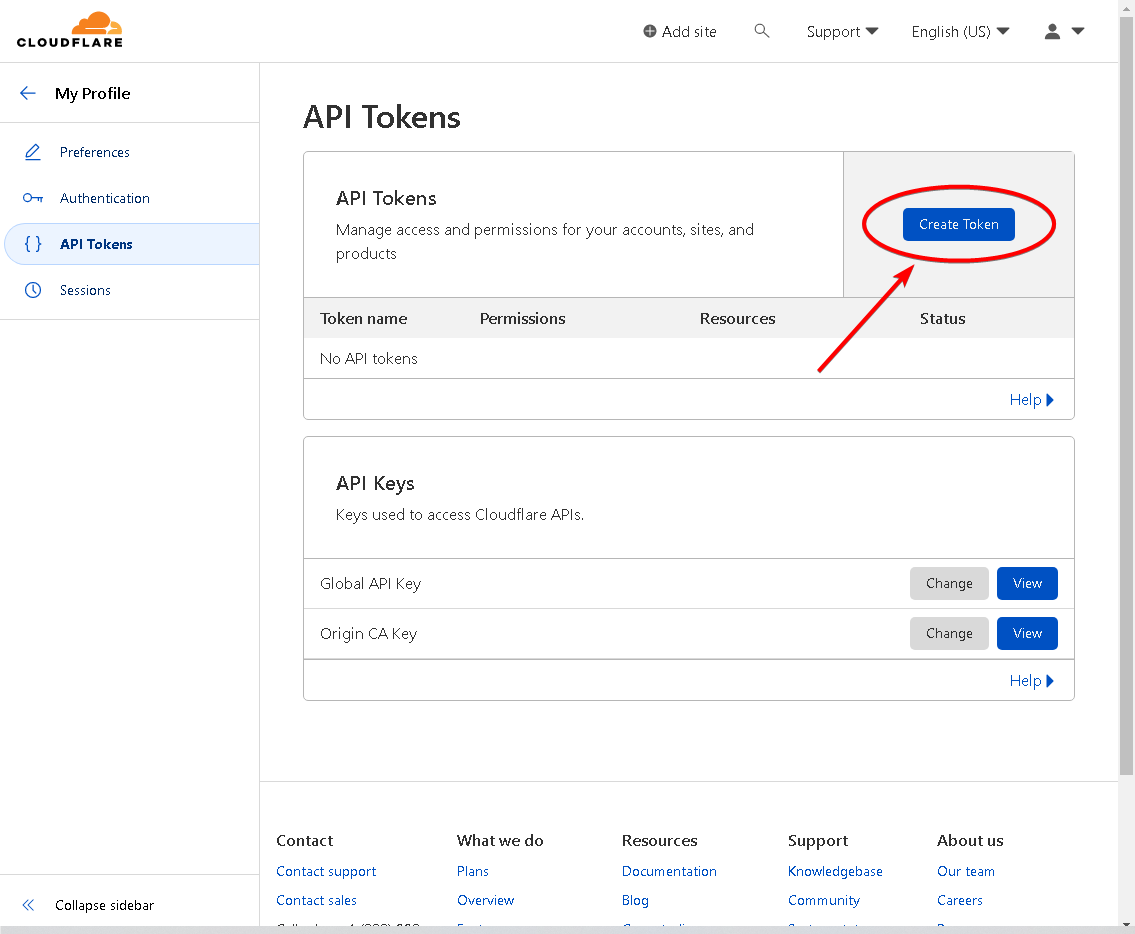This screenshot has width=1135, height=934.
Task: Change the Origin CA Key
Action: 949,634
